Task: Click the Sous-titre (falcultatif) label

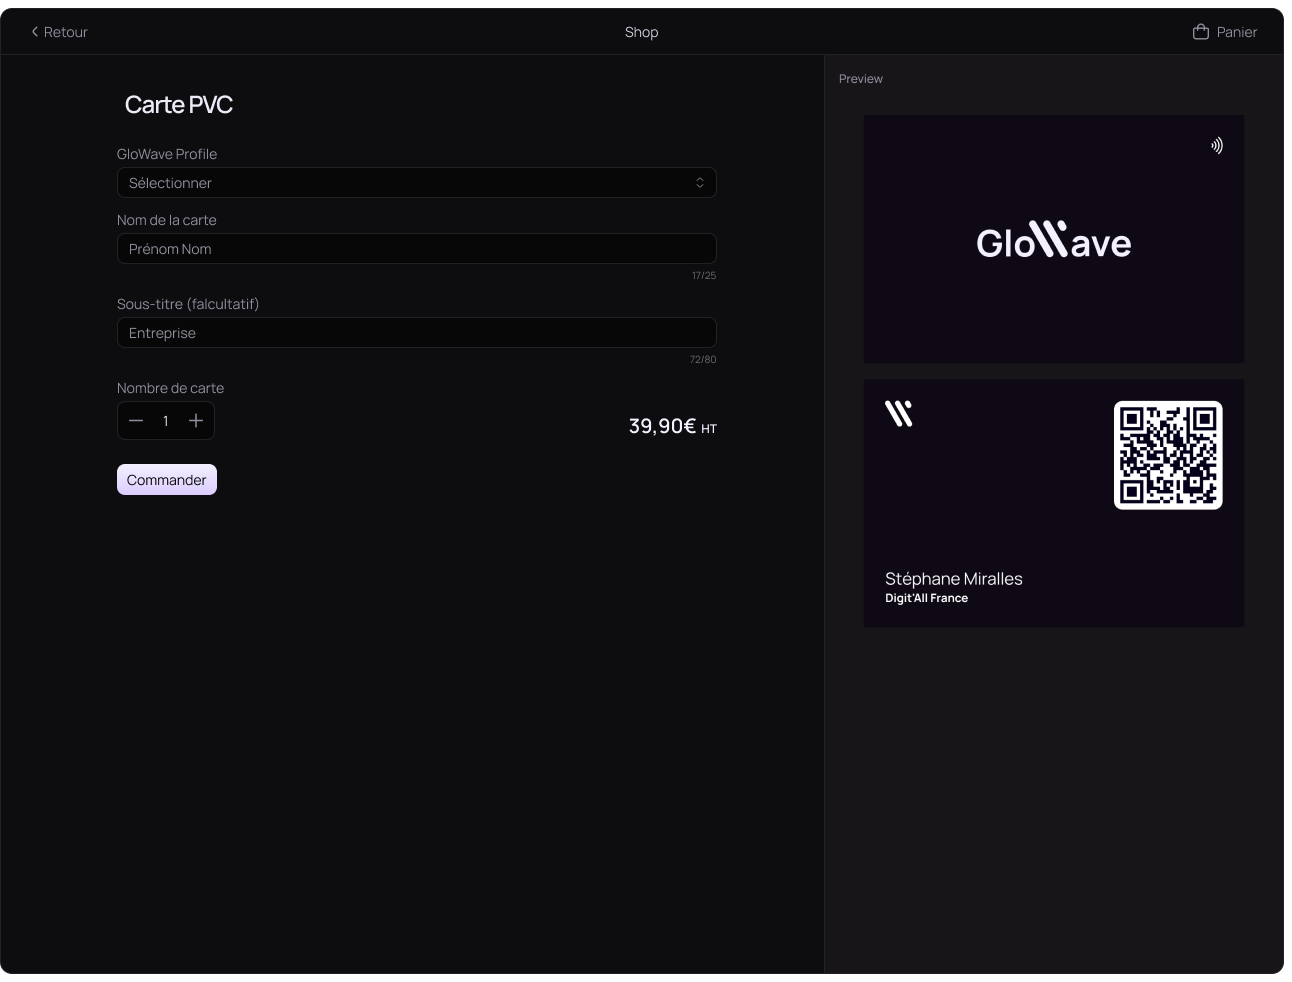Action: tap(188, 304)
